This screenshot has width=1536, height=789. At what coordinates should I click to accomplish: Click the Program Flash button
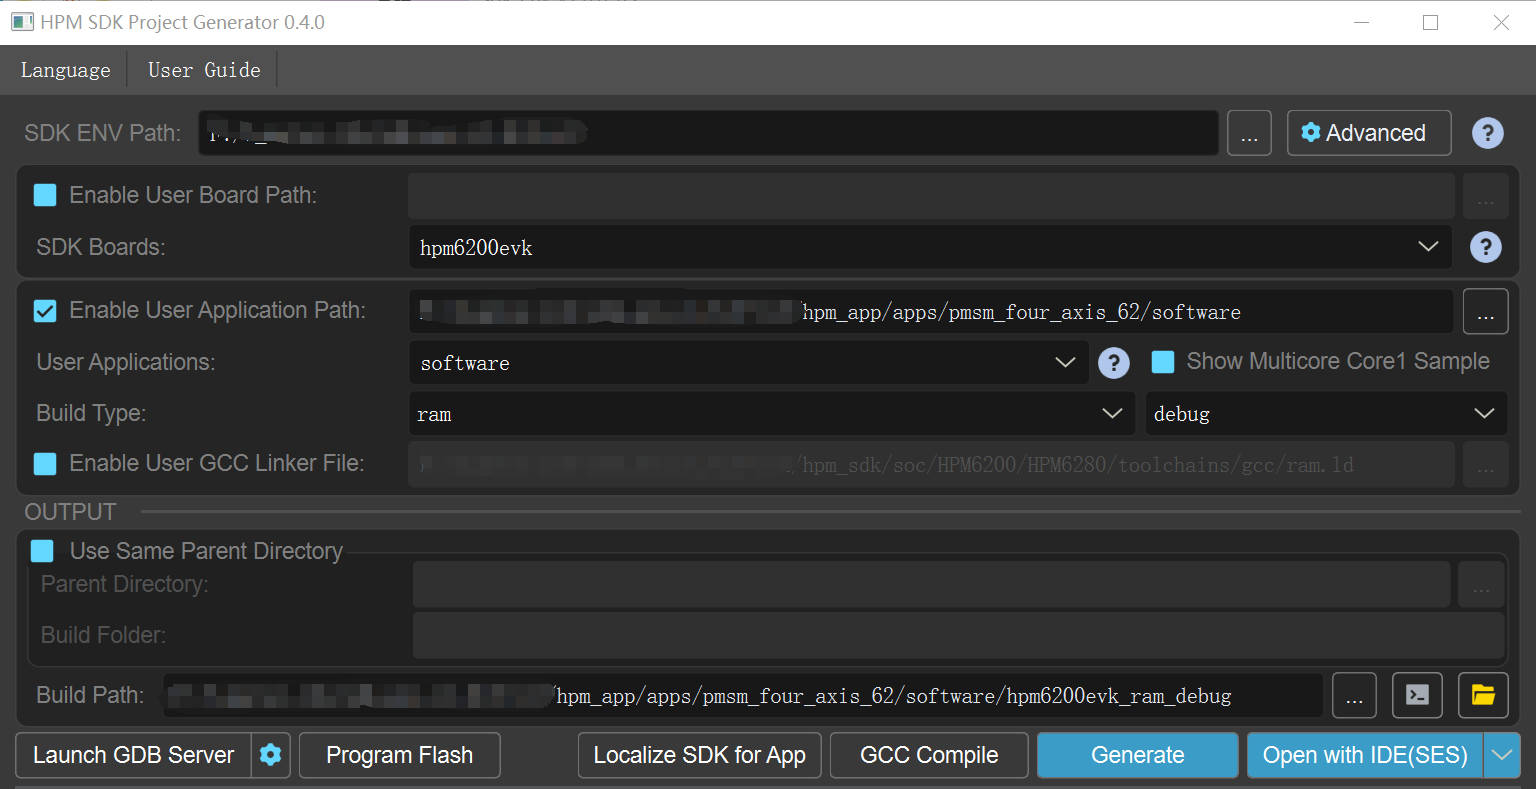point(399,755)
